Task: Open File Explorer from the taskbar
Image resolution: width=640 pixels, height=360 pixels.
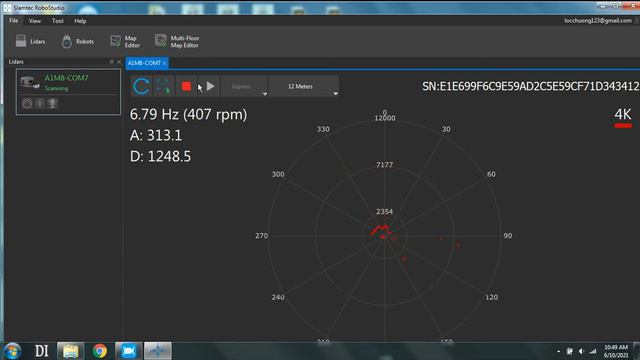Action: click(71, 351)
